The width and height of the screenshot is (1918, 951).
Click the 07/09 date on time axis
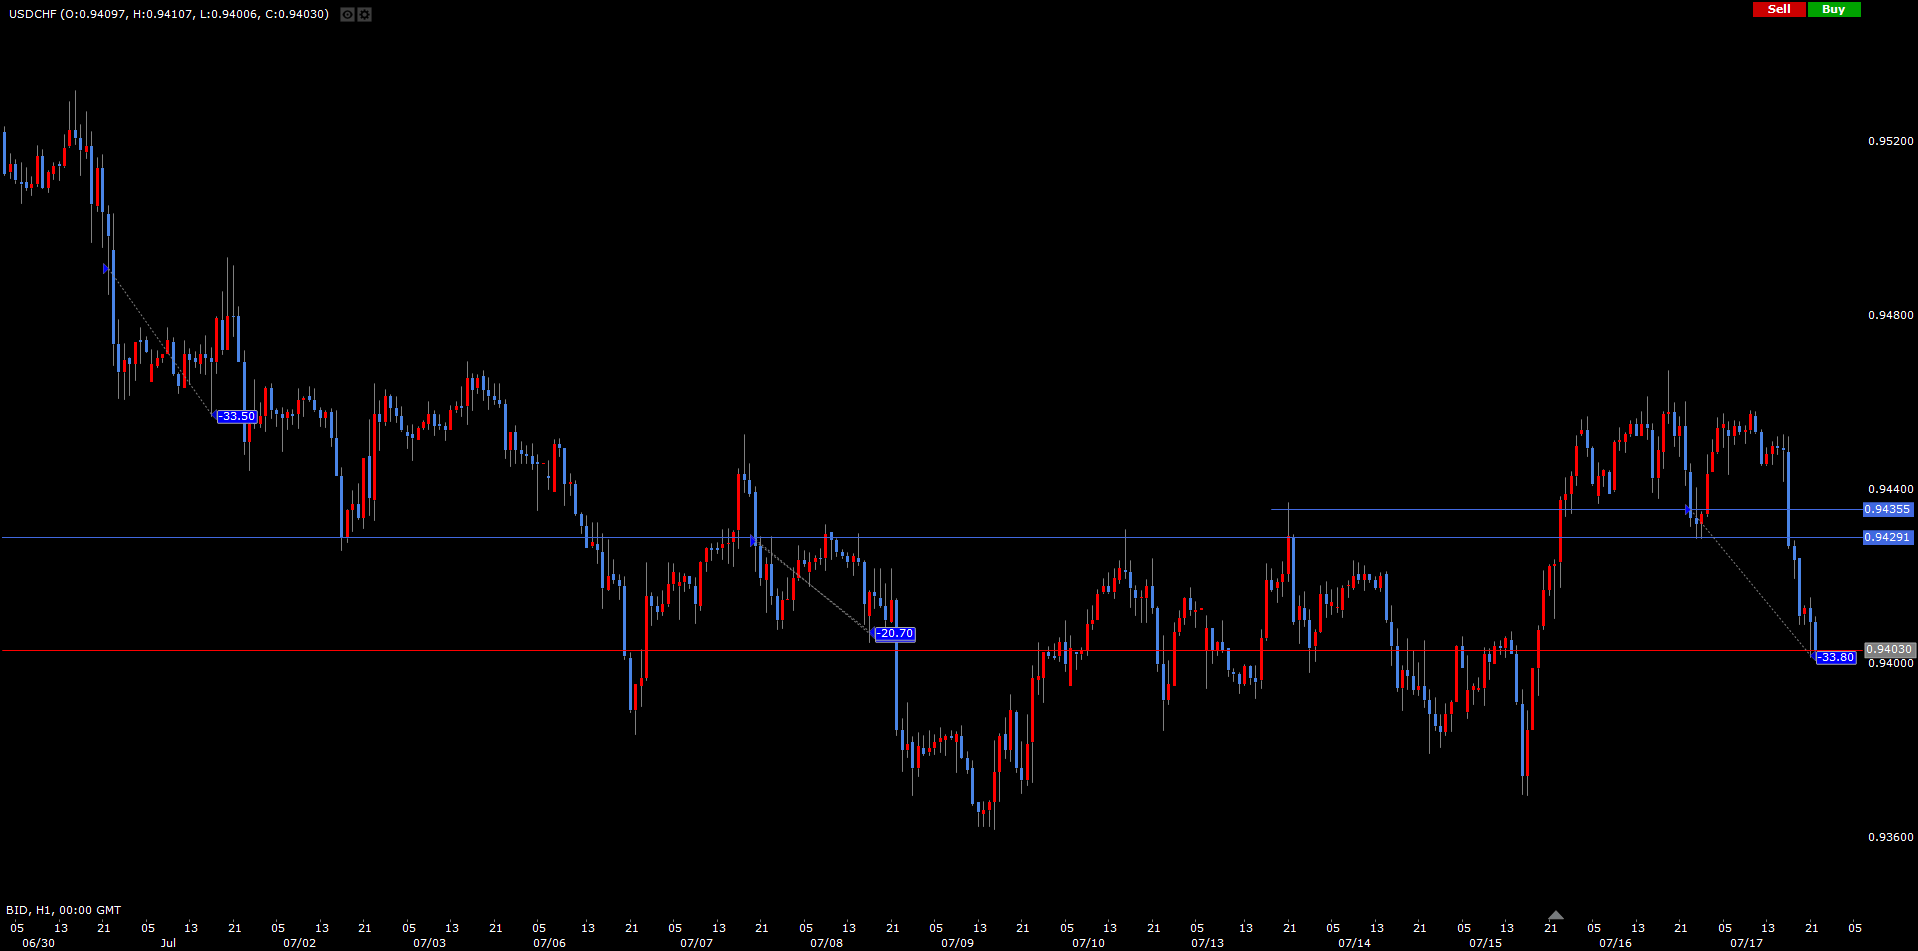click(x=957, y=943)
